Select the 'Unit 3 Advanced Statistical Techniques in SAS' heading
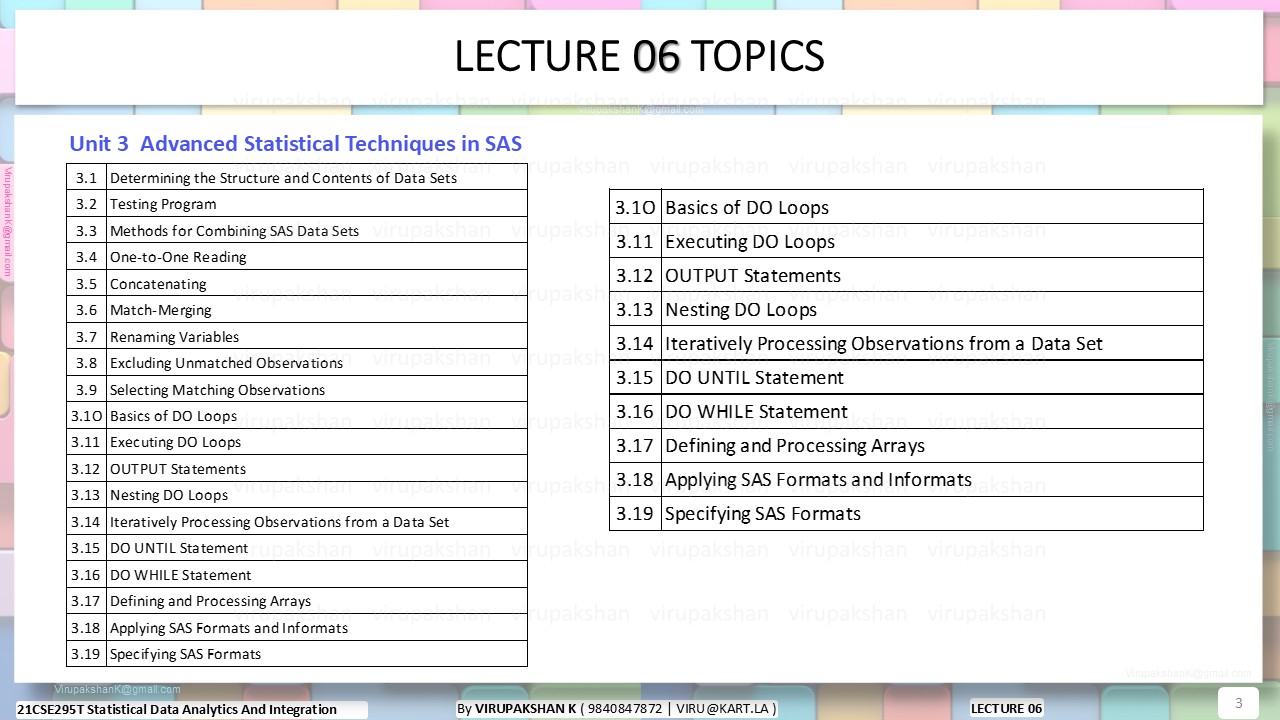Image resolution: width=1280 pixels, height=720 pixels. click(295, 143)
